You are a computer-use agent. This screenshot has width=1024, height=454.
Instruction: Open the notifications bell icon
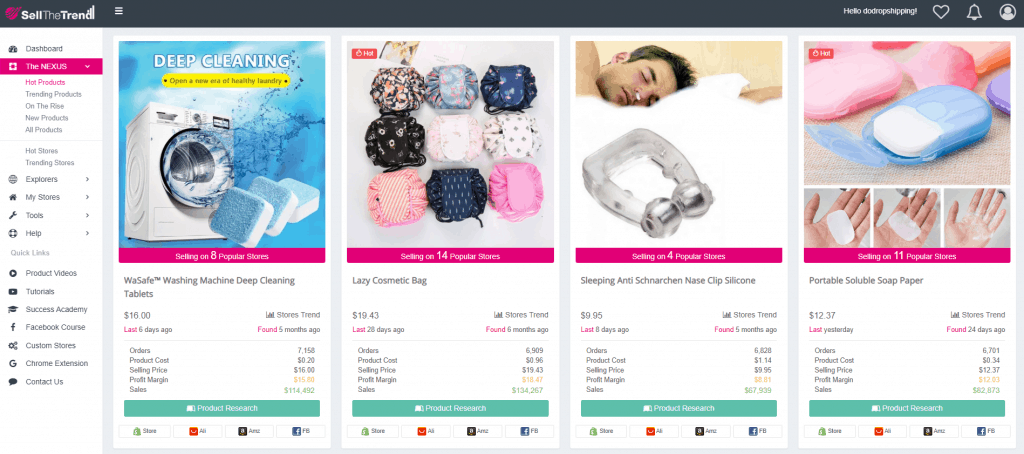pos(974,11)
